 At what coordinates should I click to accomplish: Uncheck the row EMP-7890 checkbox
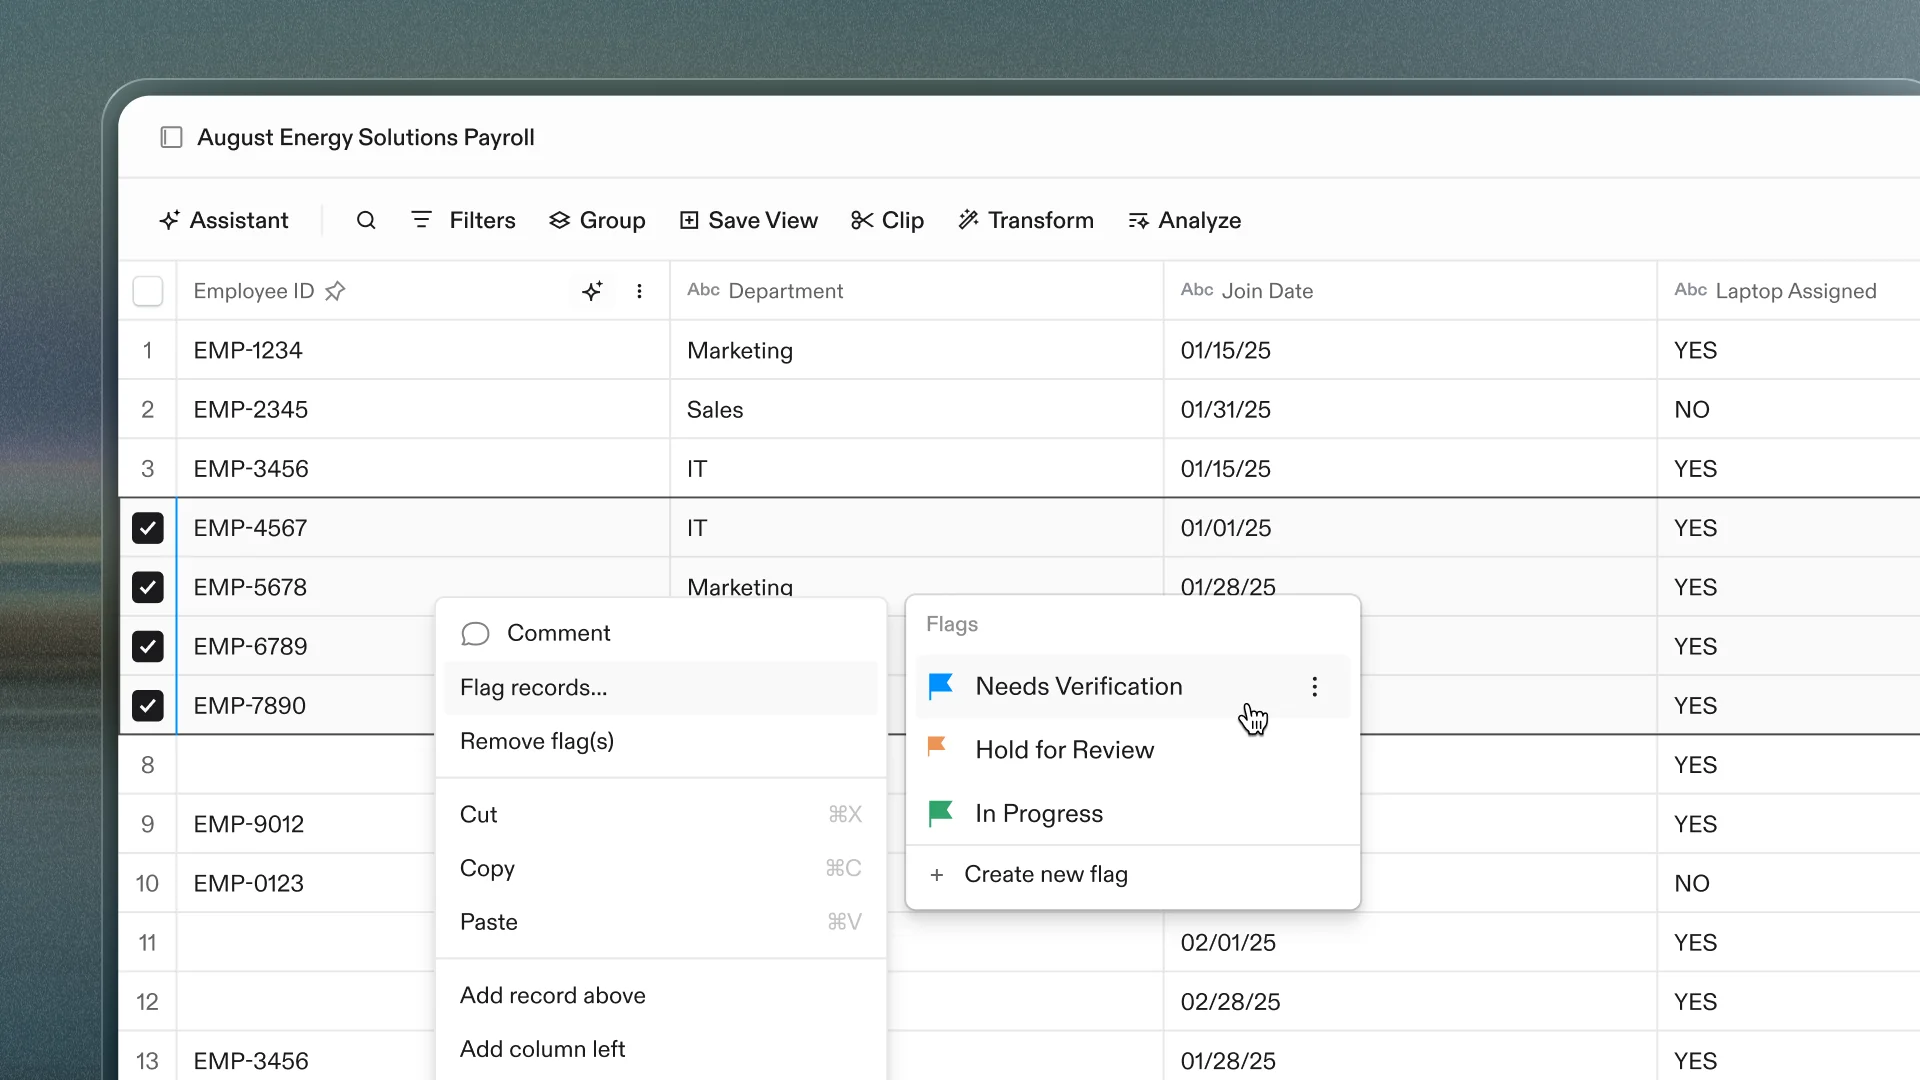pos(148,706)
